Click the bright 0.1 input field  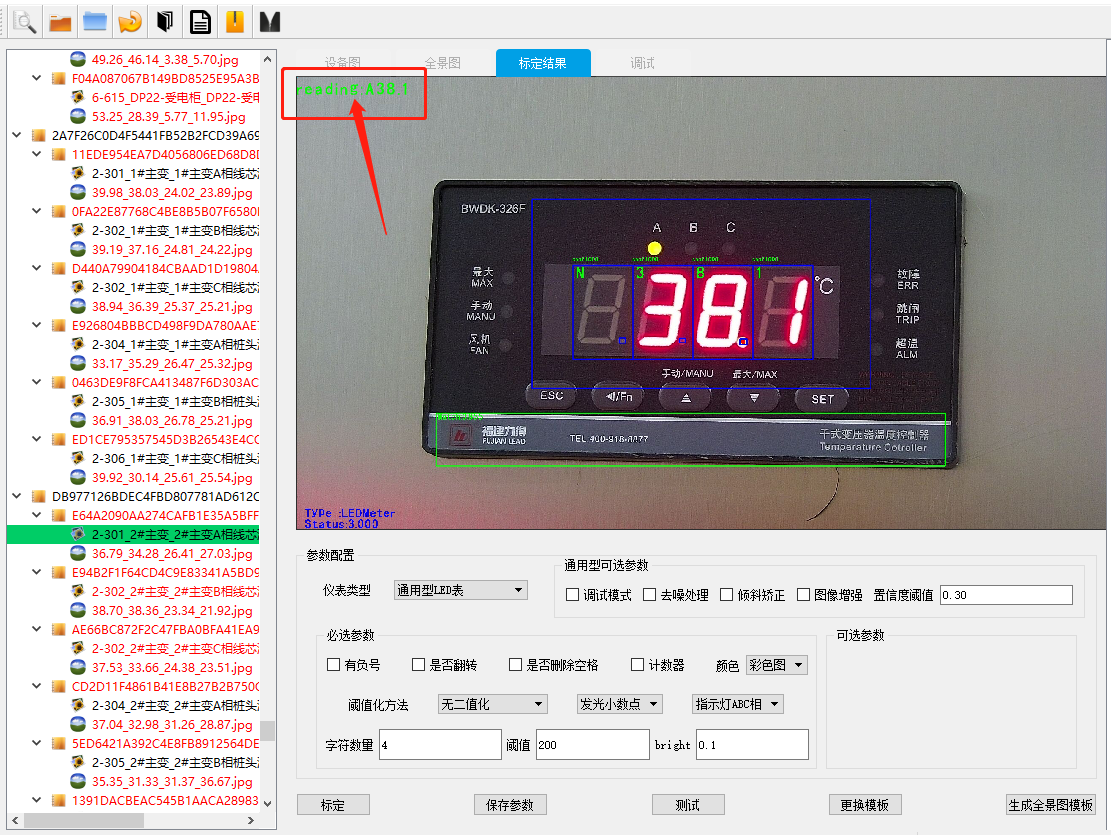coord(752,745)
